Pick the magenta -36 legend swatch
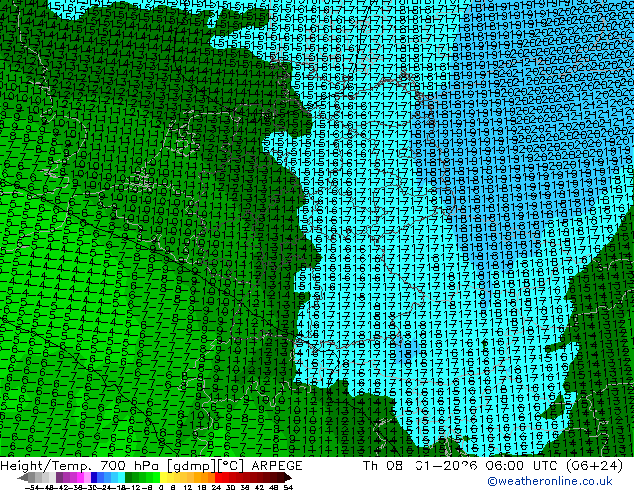Viewport: 634px width, 490px height. pyautogui.click(x=80, y=477)
